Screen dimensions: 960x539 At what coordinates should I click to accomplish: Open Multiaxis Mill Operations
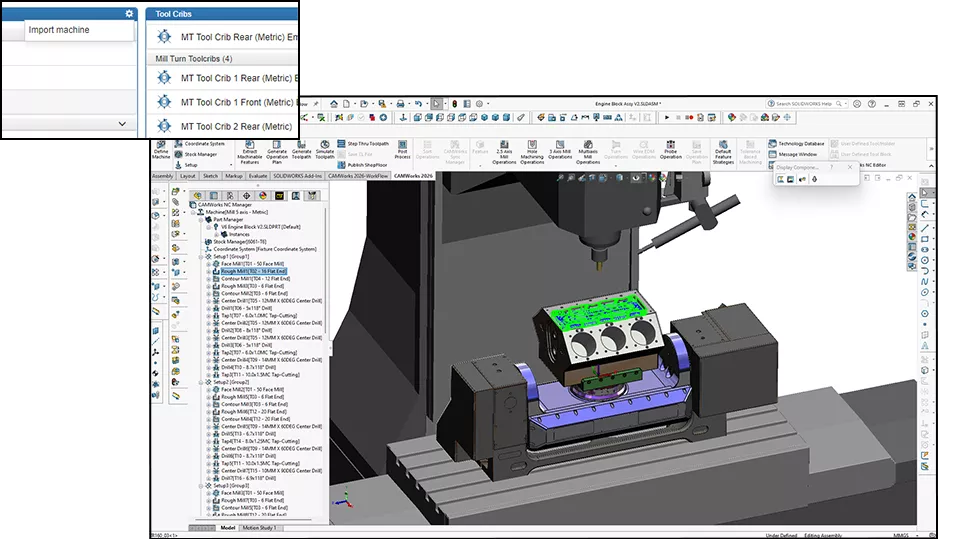click(588, 153)
